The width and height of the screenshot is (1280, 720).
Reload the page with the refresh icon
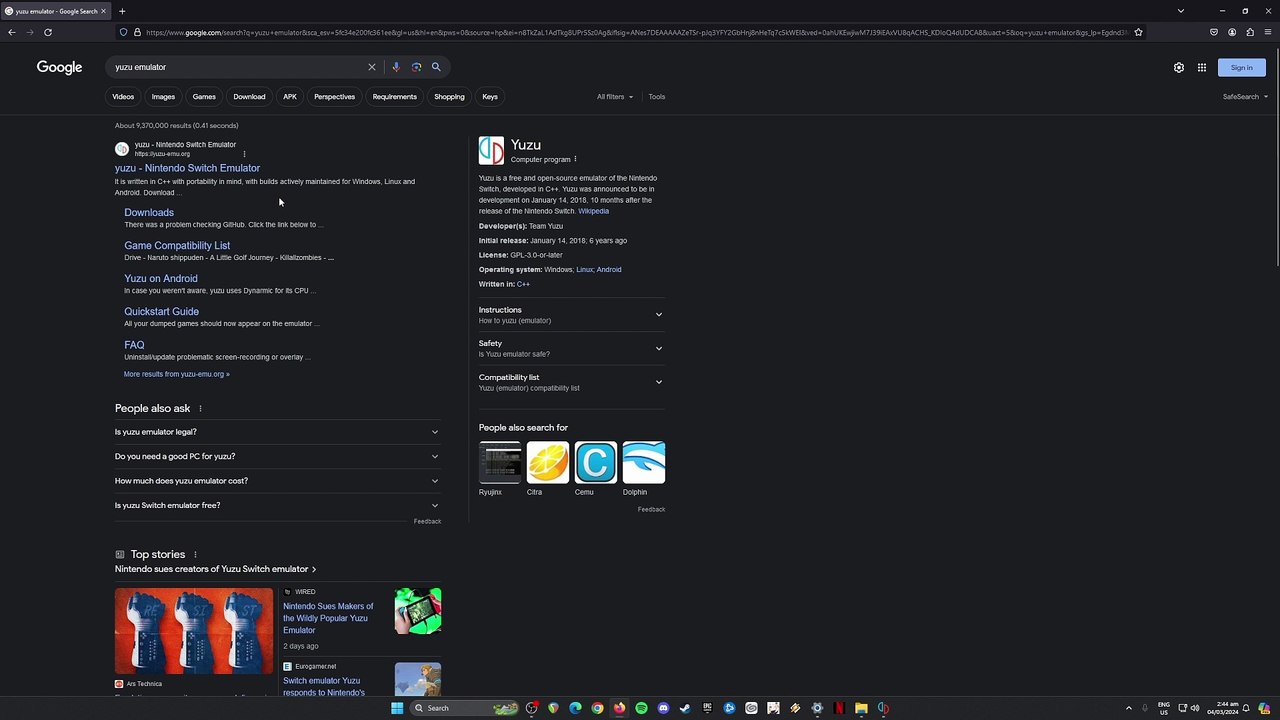[48, 32]
